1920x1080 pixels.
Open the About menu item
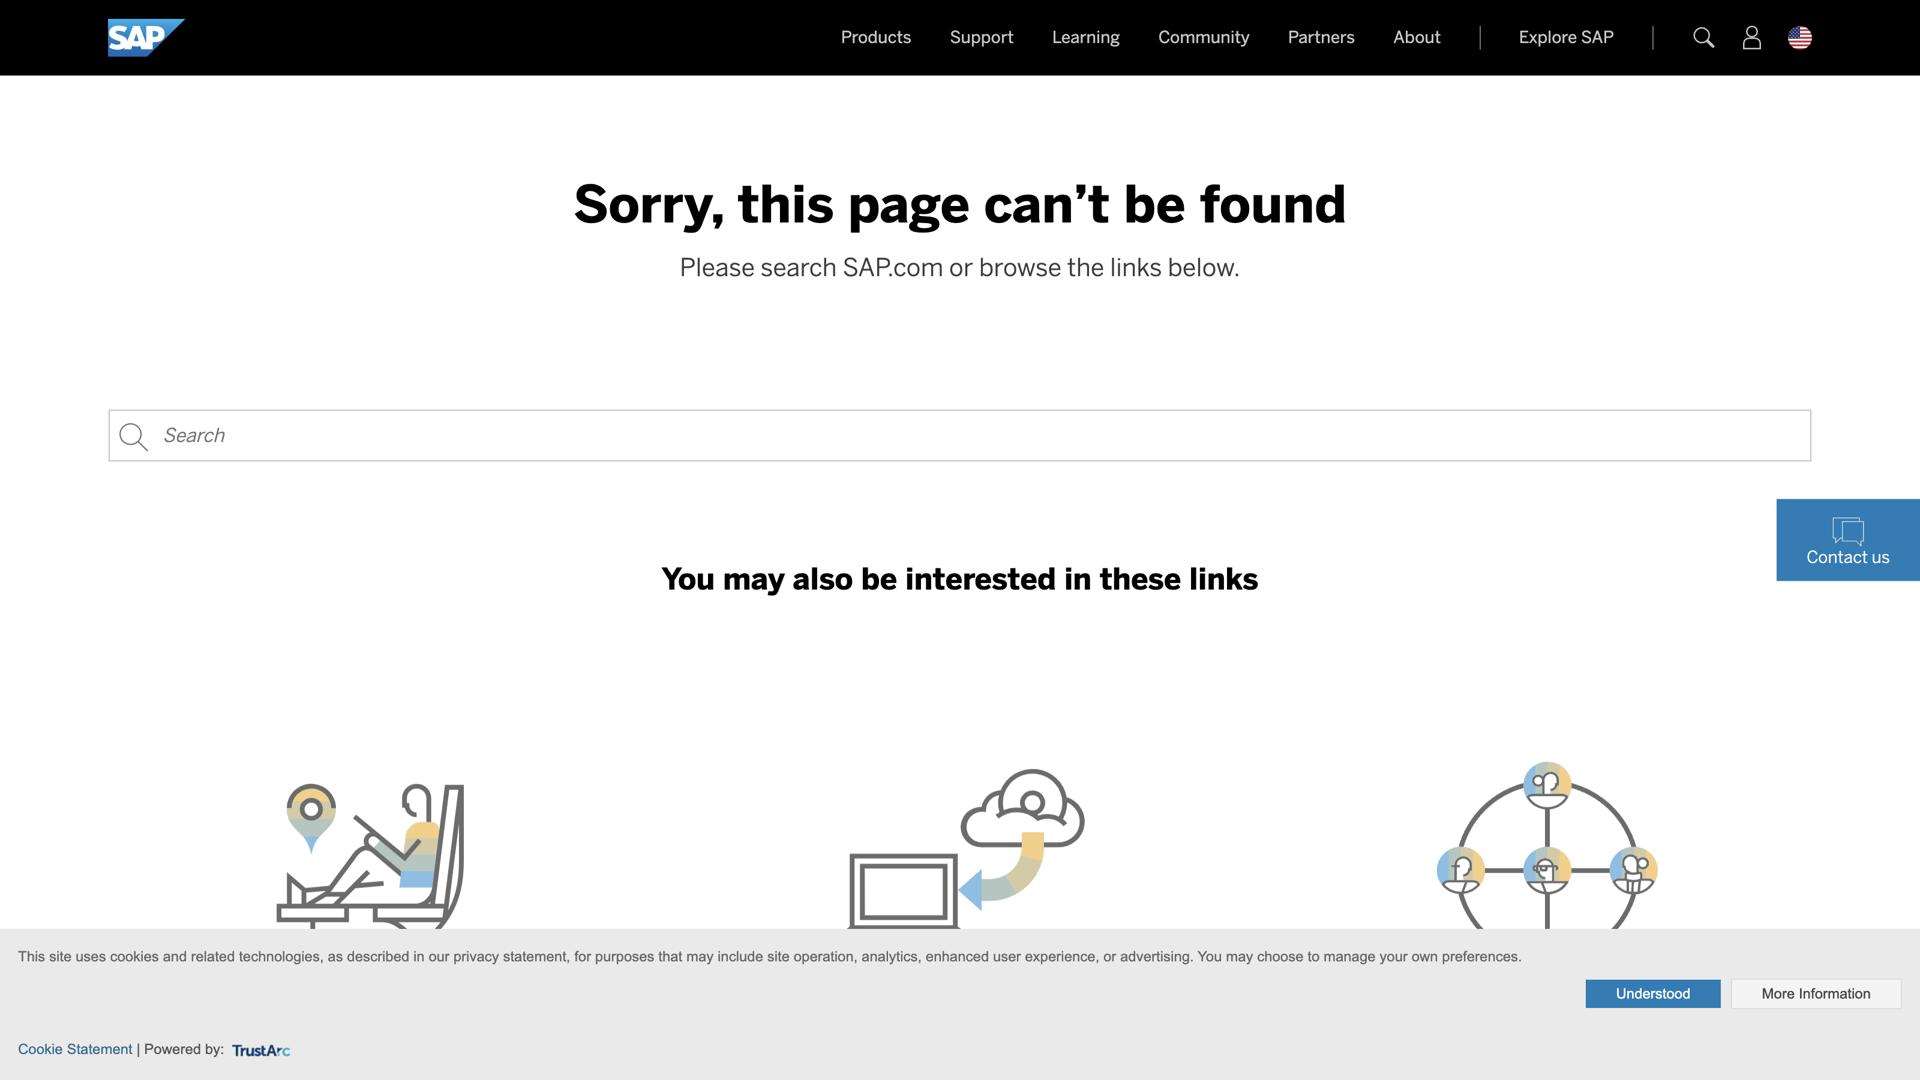pyautogui.click(x=1417, y=38)
